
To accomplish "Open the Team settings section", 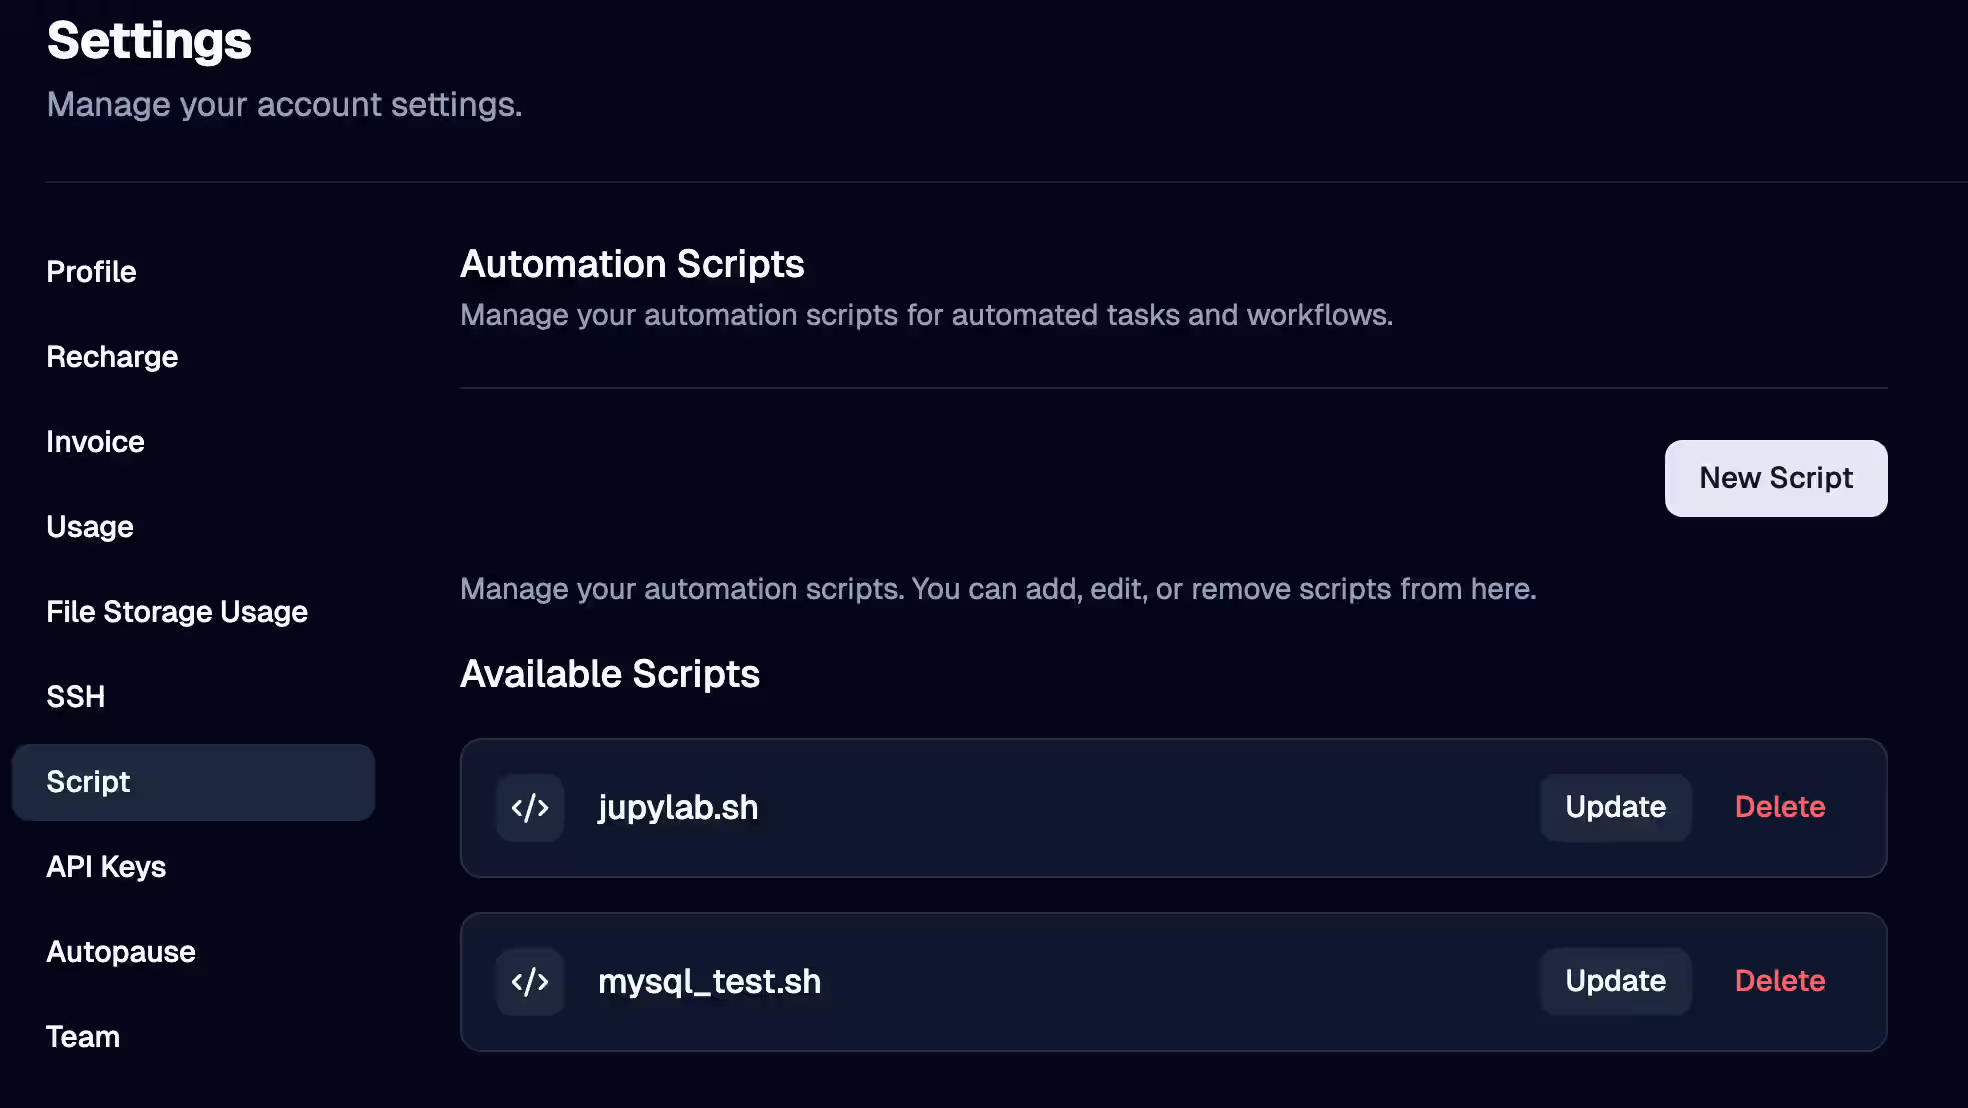I will (x=83, y=1036).
